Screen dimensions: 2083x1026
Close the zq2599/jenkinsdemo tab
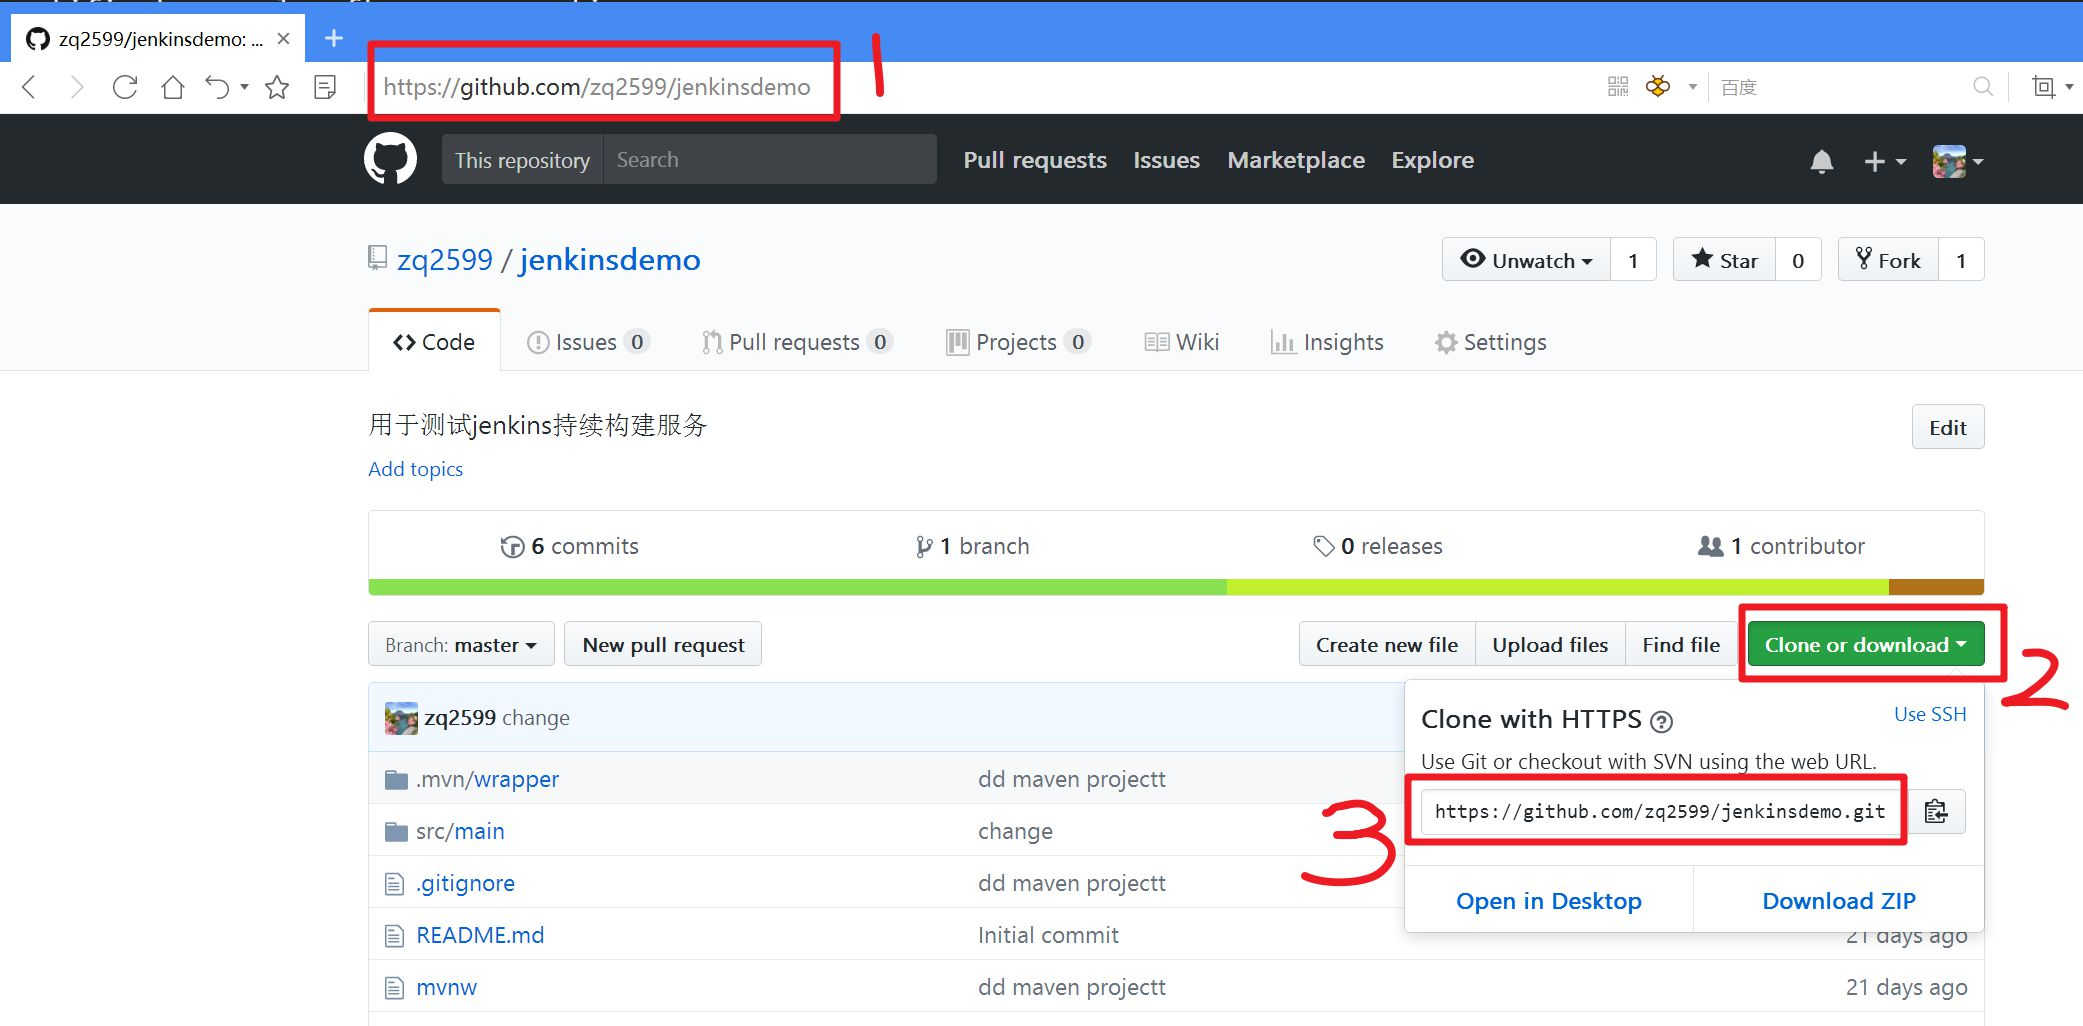[283, 39]
